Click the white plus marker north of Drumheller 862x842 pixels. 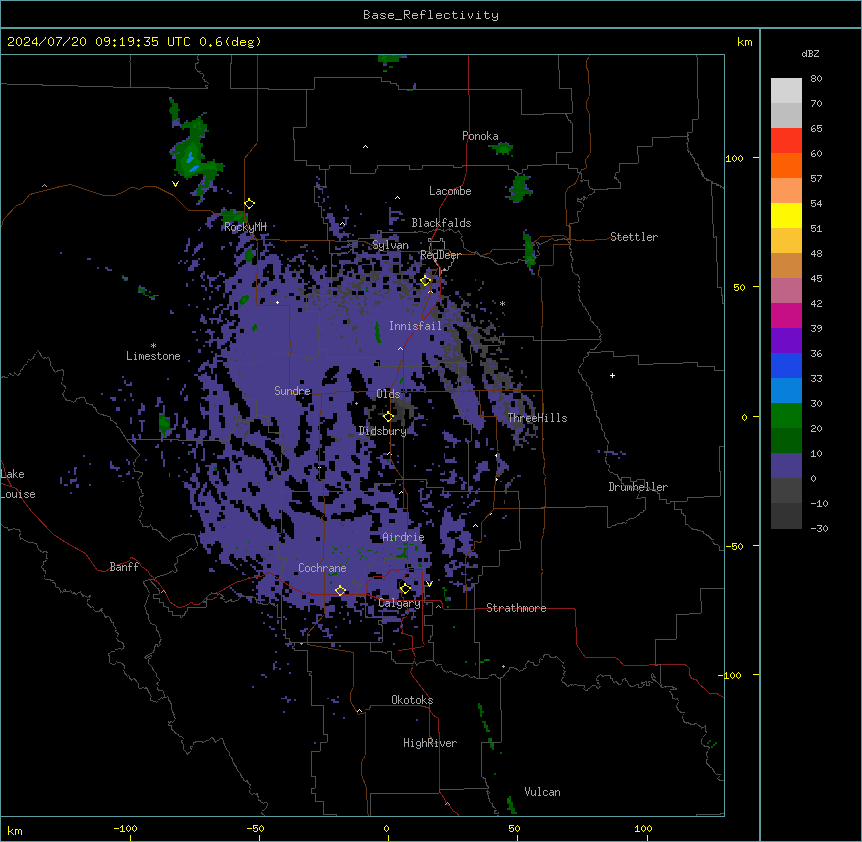[x=612, y=375]
